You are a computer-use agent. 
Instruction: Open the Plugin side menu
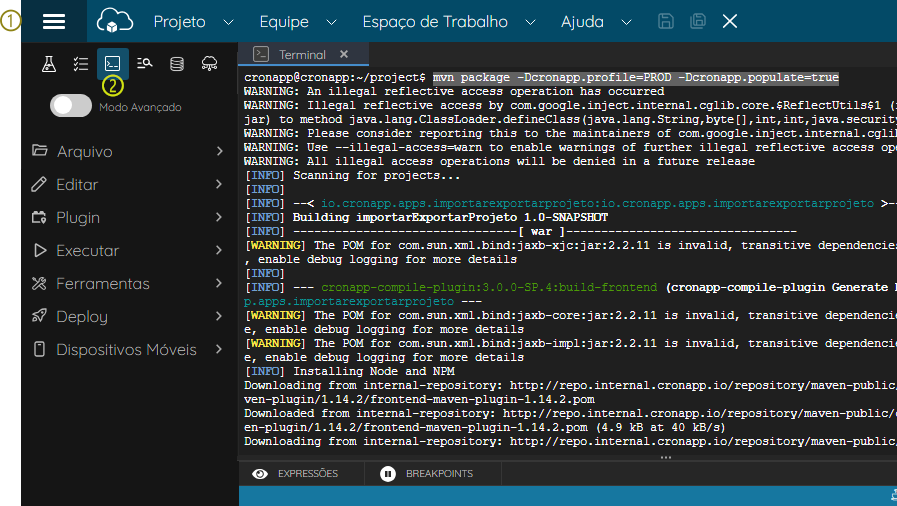129,218
